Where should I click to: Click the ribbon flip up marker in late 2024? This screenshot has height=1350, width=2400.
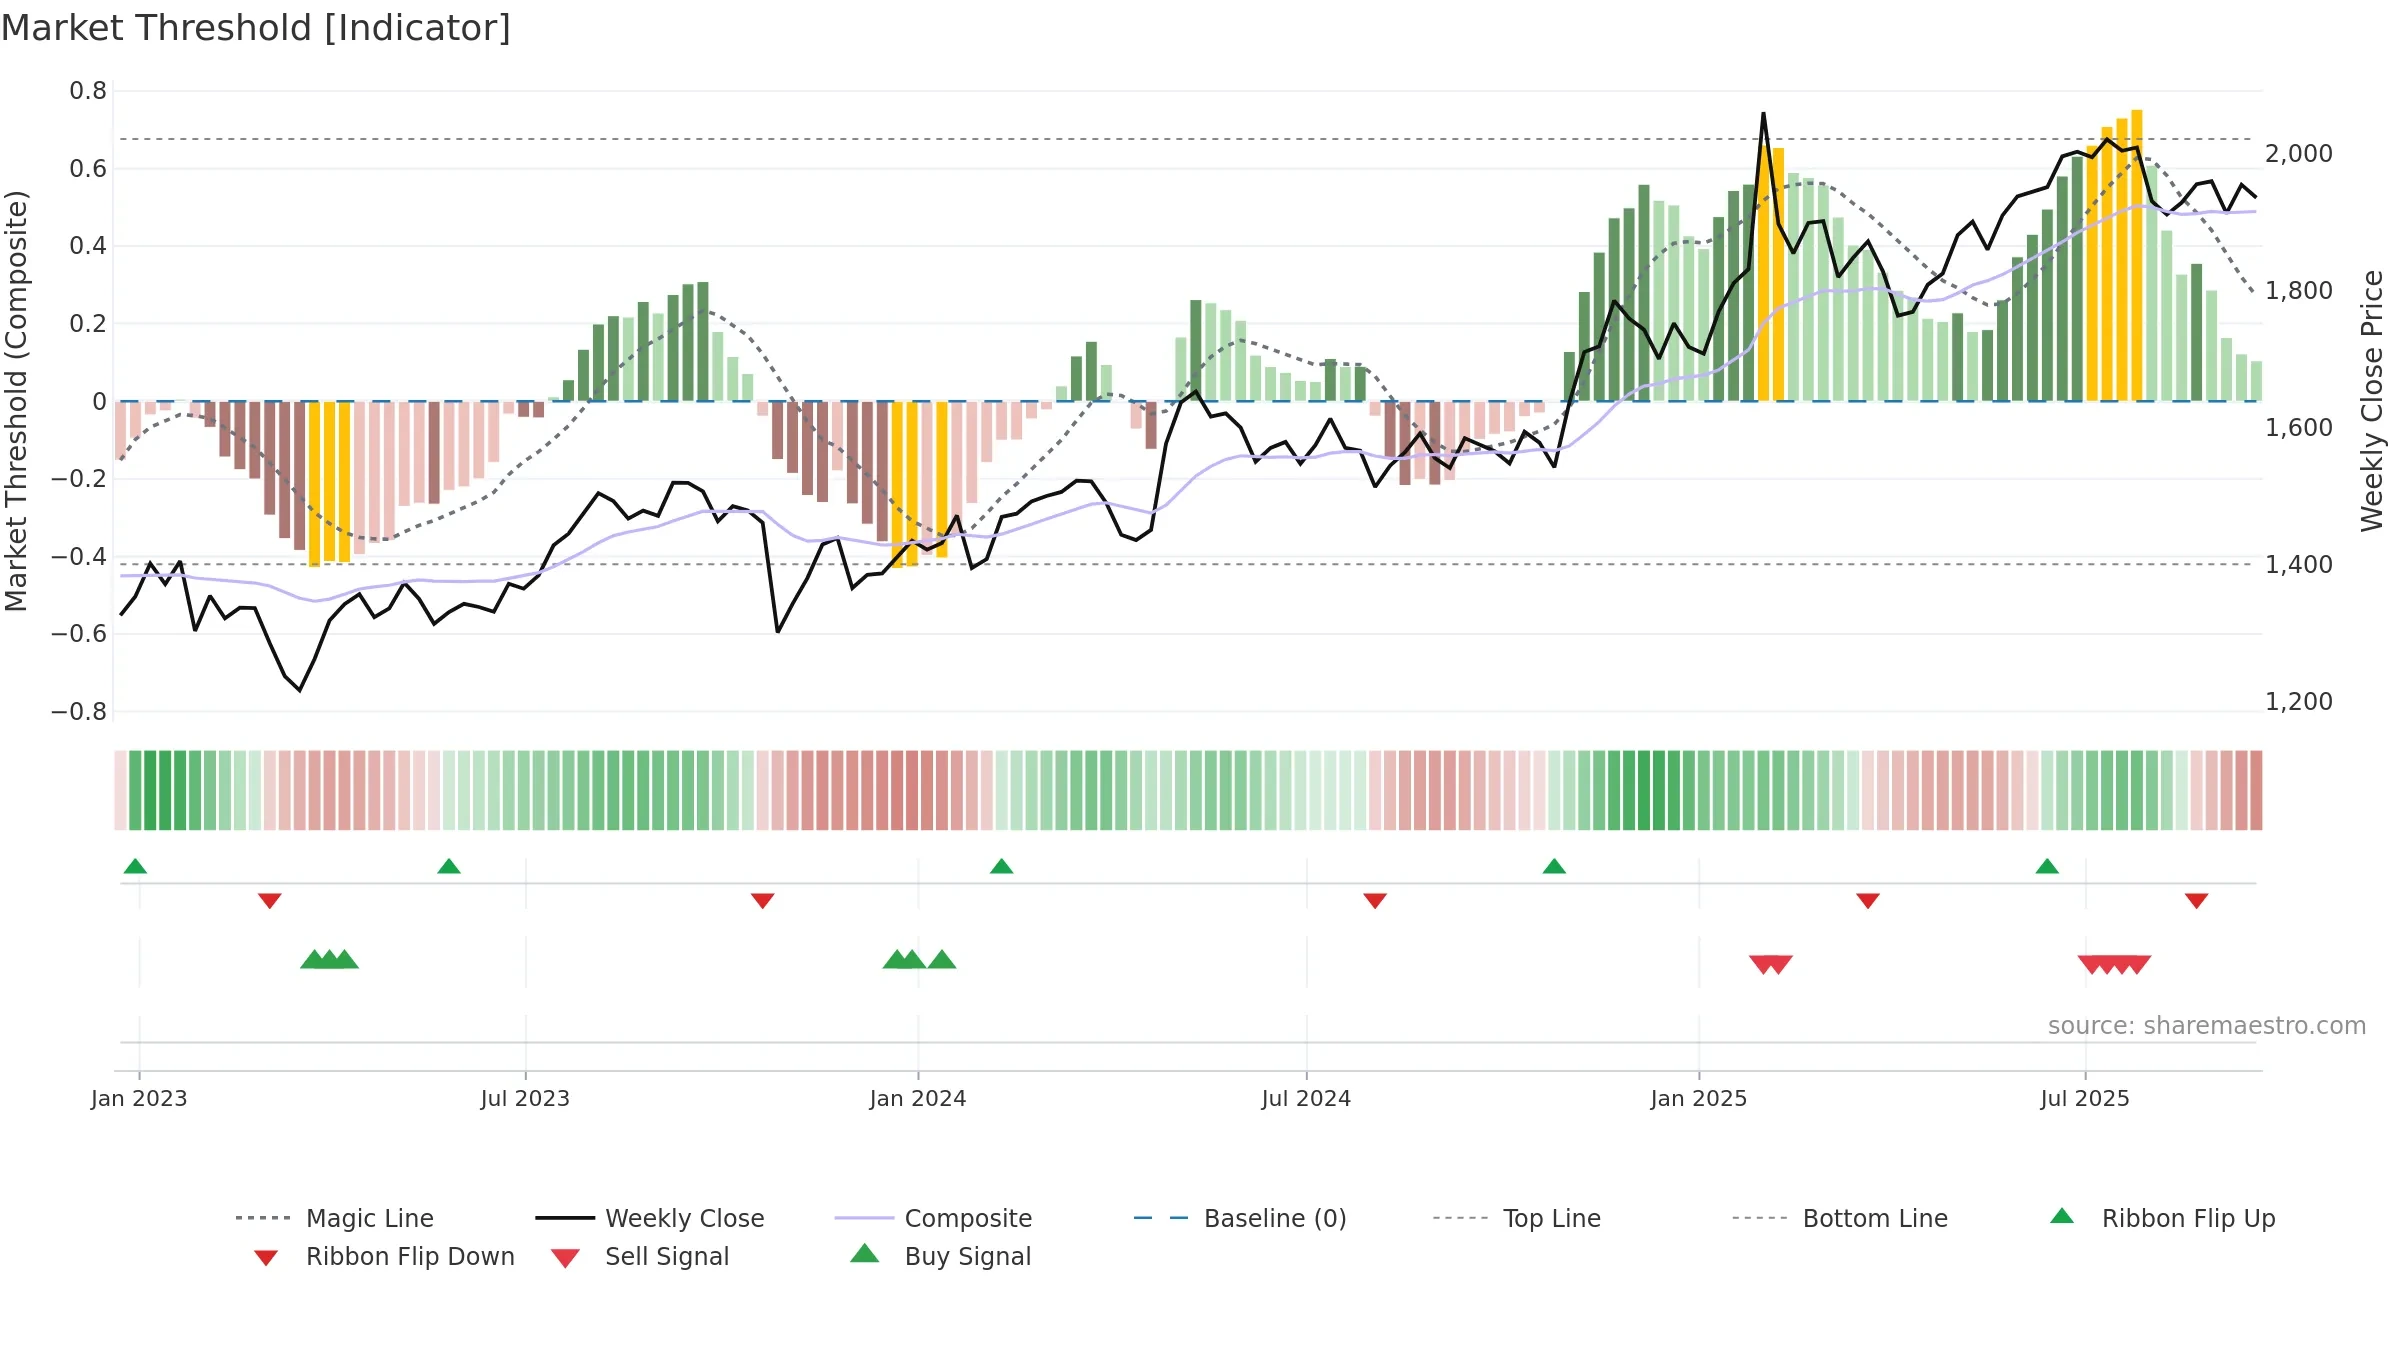pyautogui.click(x=1554, y=866)
